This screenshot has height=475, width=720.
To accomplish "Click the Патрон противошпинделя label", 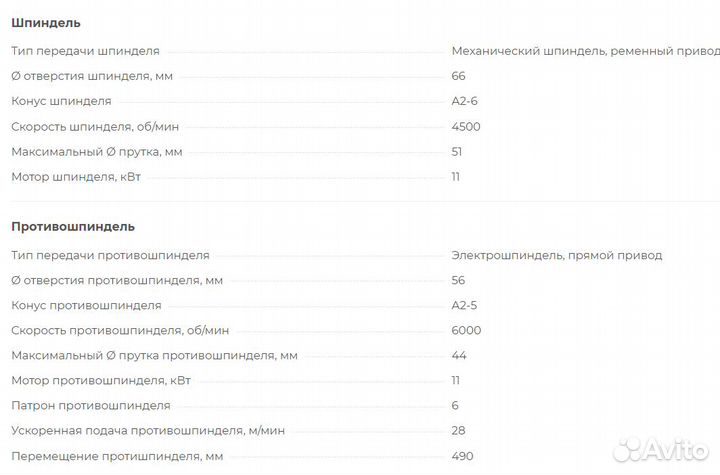I will [x=91, y=405].
